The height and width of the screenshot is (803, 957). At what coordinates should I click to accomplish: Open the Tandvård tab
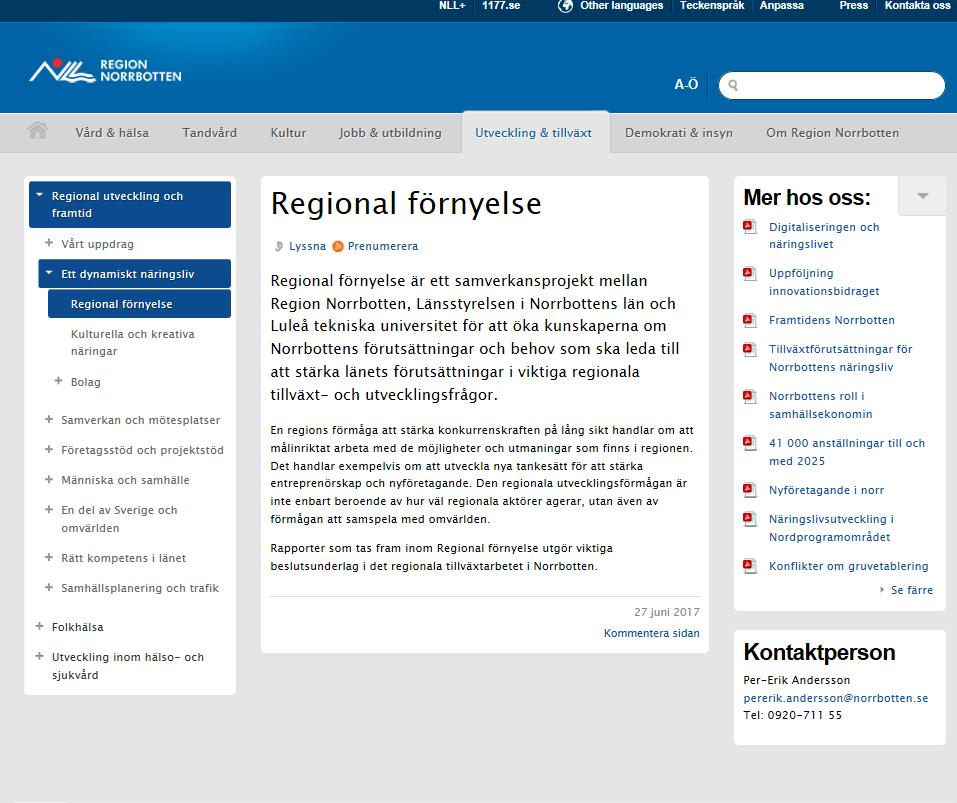(x=209, y=132)
